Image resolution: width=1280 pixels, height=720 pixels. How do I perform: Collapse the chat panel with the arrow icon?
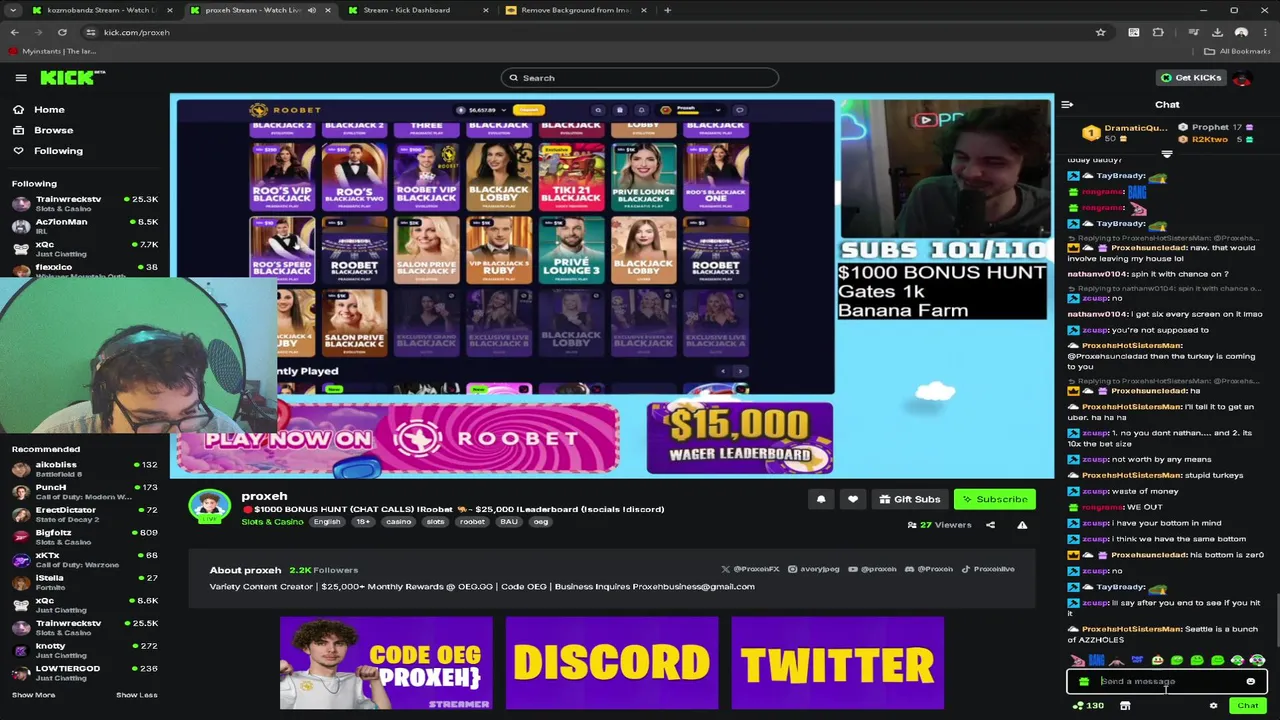(1067, 104)
